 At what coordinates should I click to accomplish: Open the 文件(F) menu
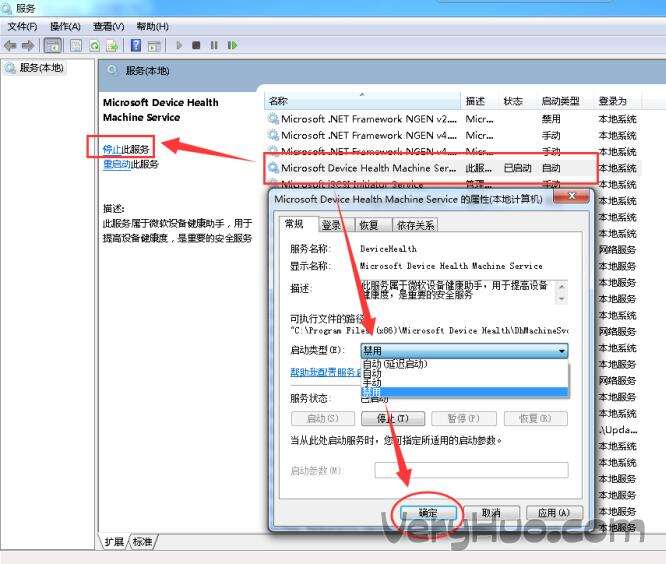tap(23, 27)
